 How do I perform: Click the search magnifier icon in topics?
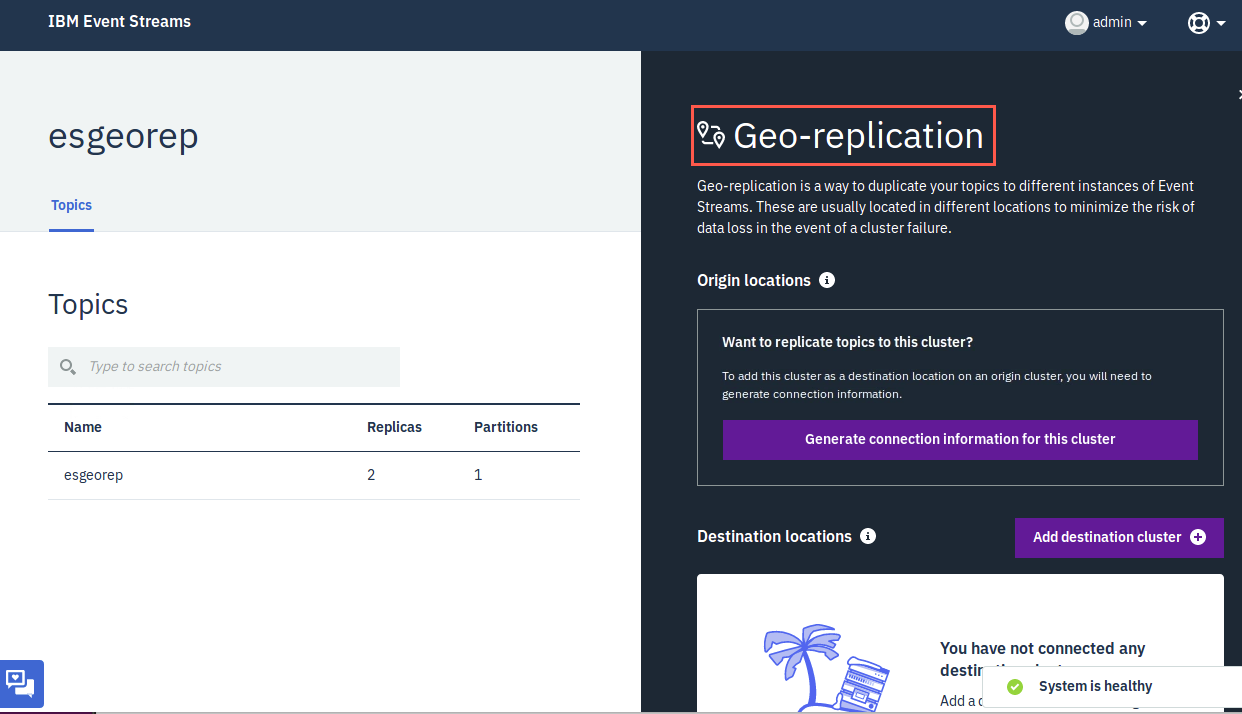[x=68, y=367]
